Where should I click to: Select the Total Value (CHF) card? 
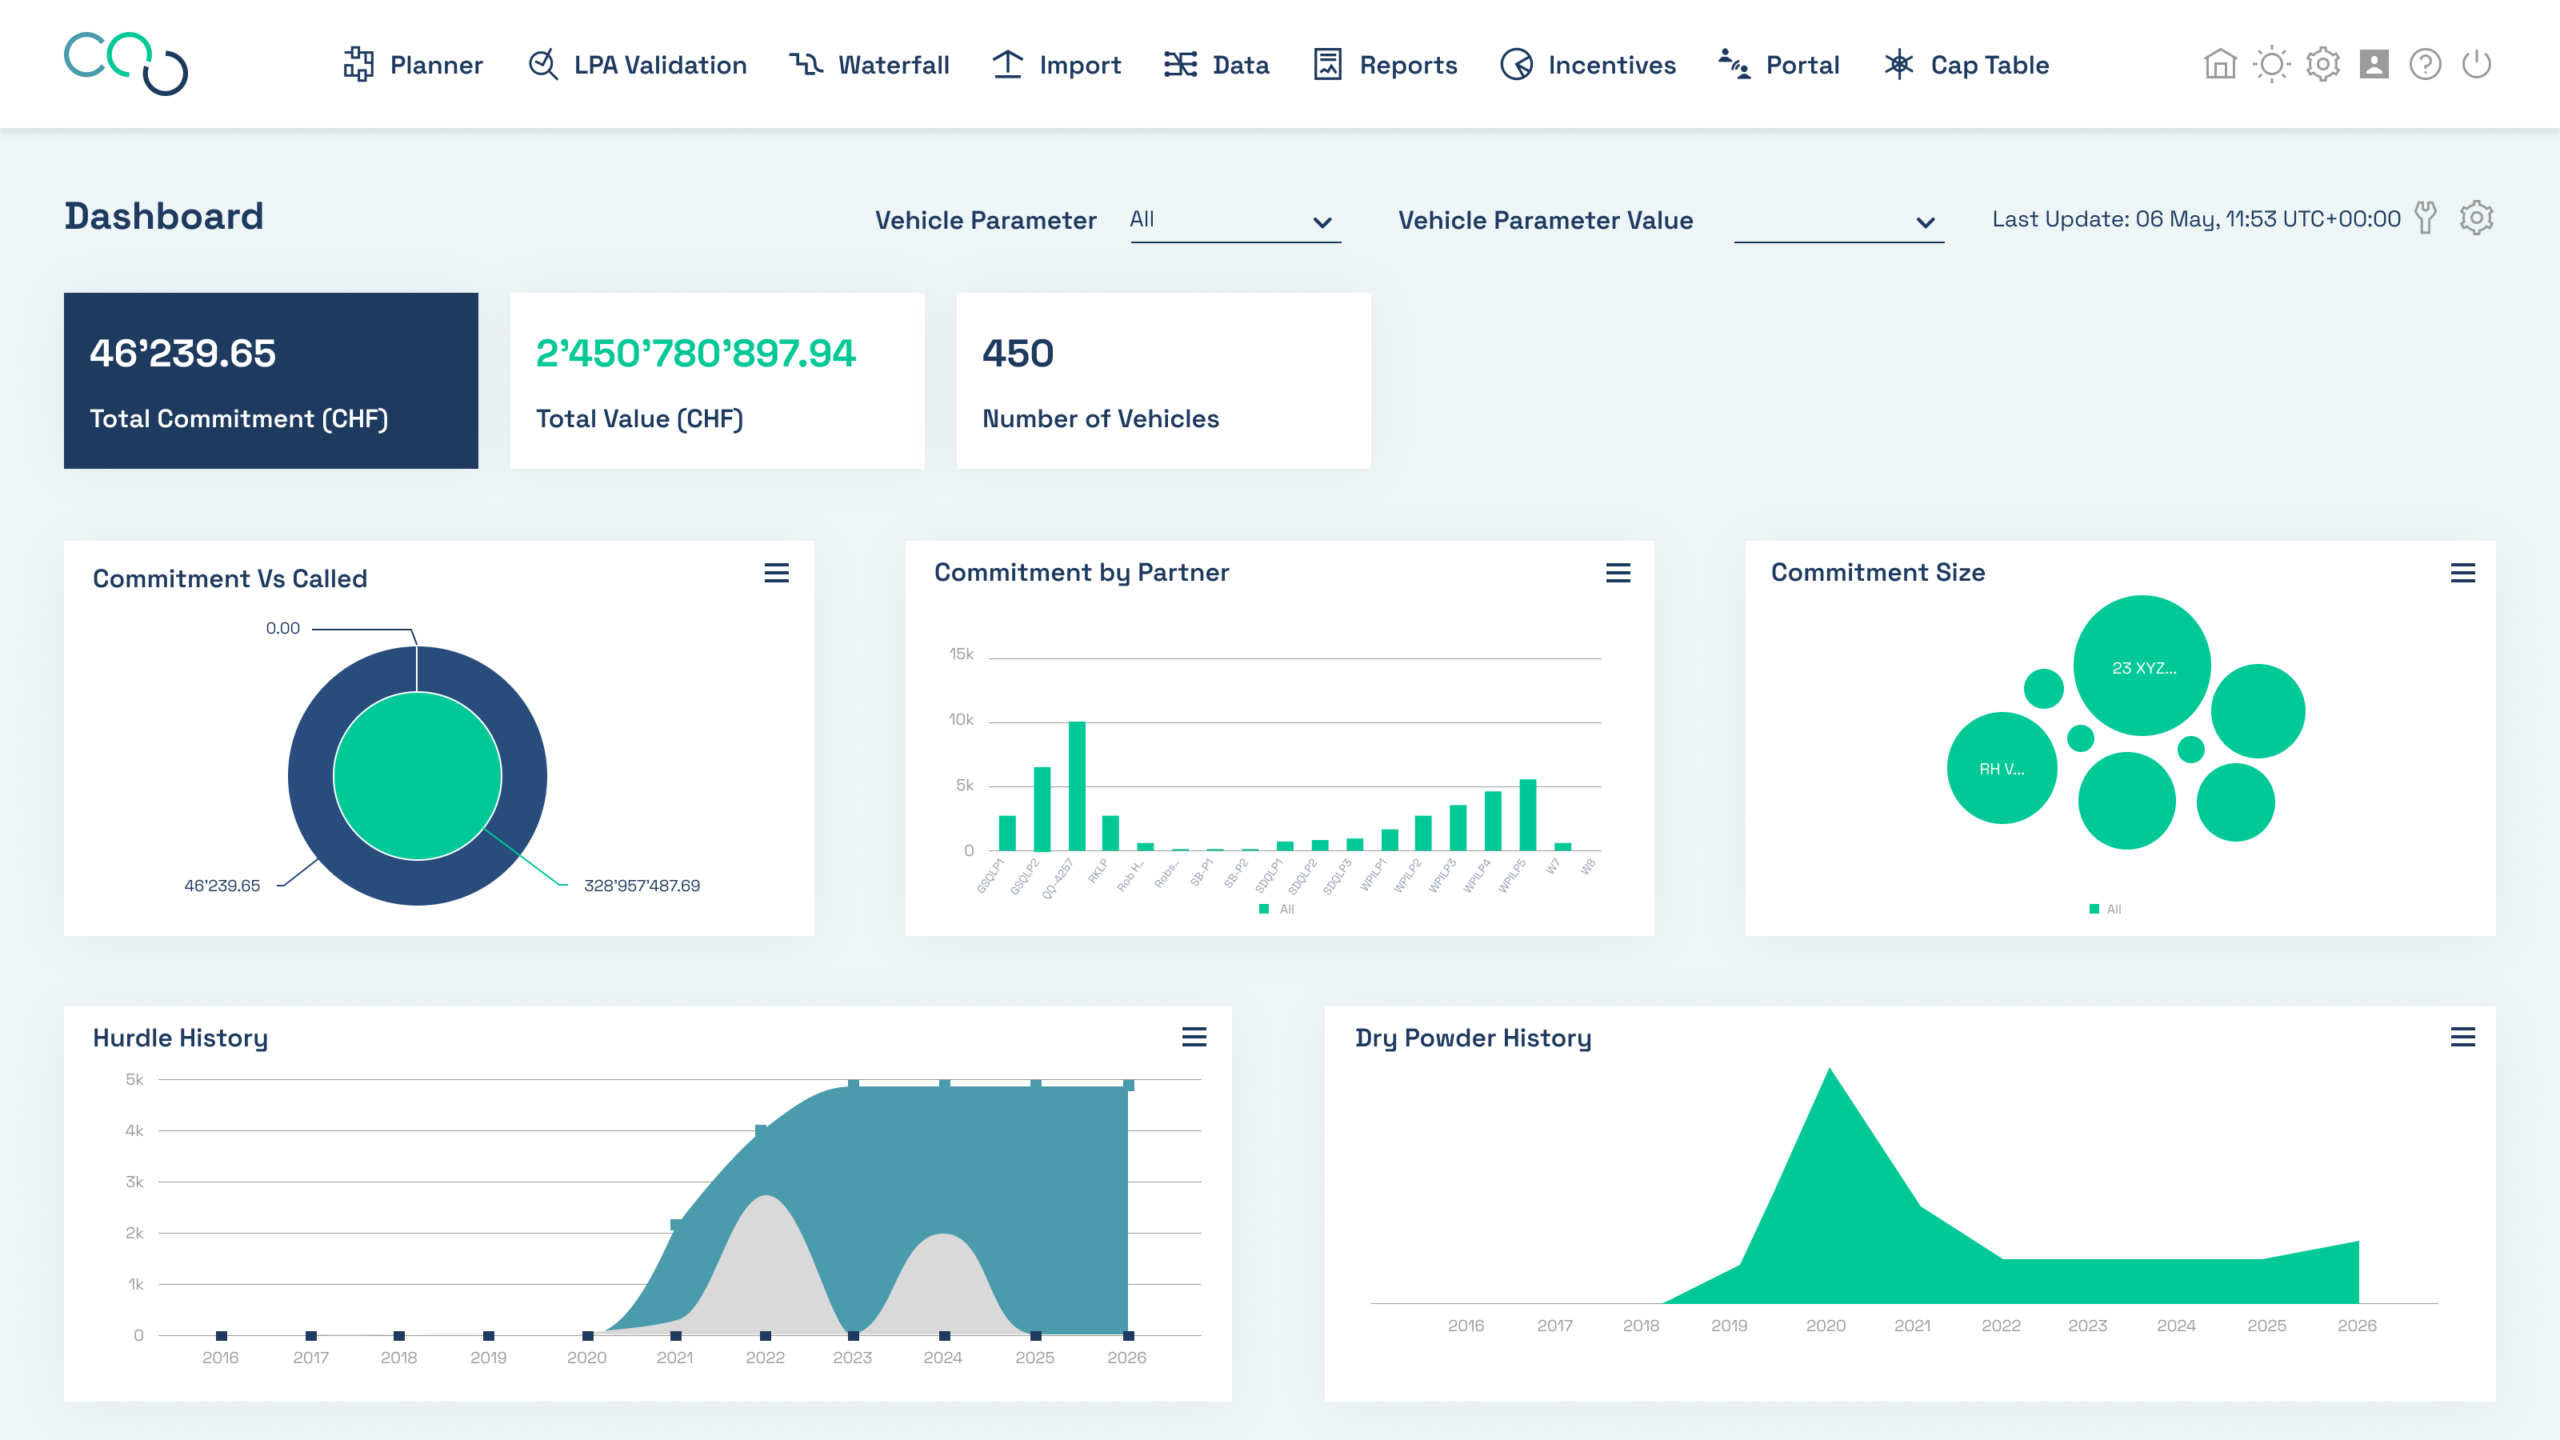coord(717,381)
